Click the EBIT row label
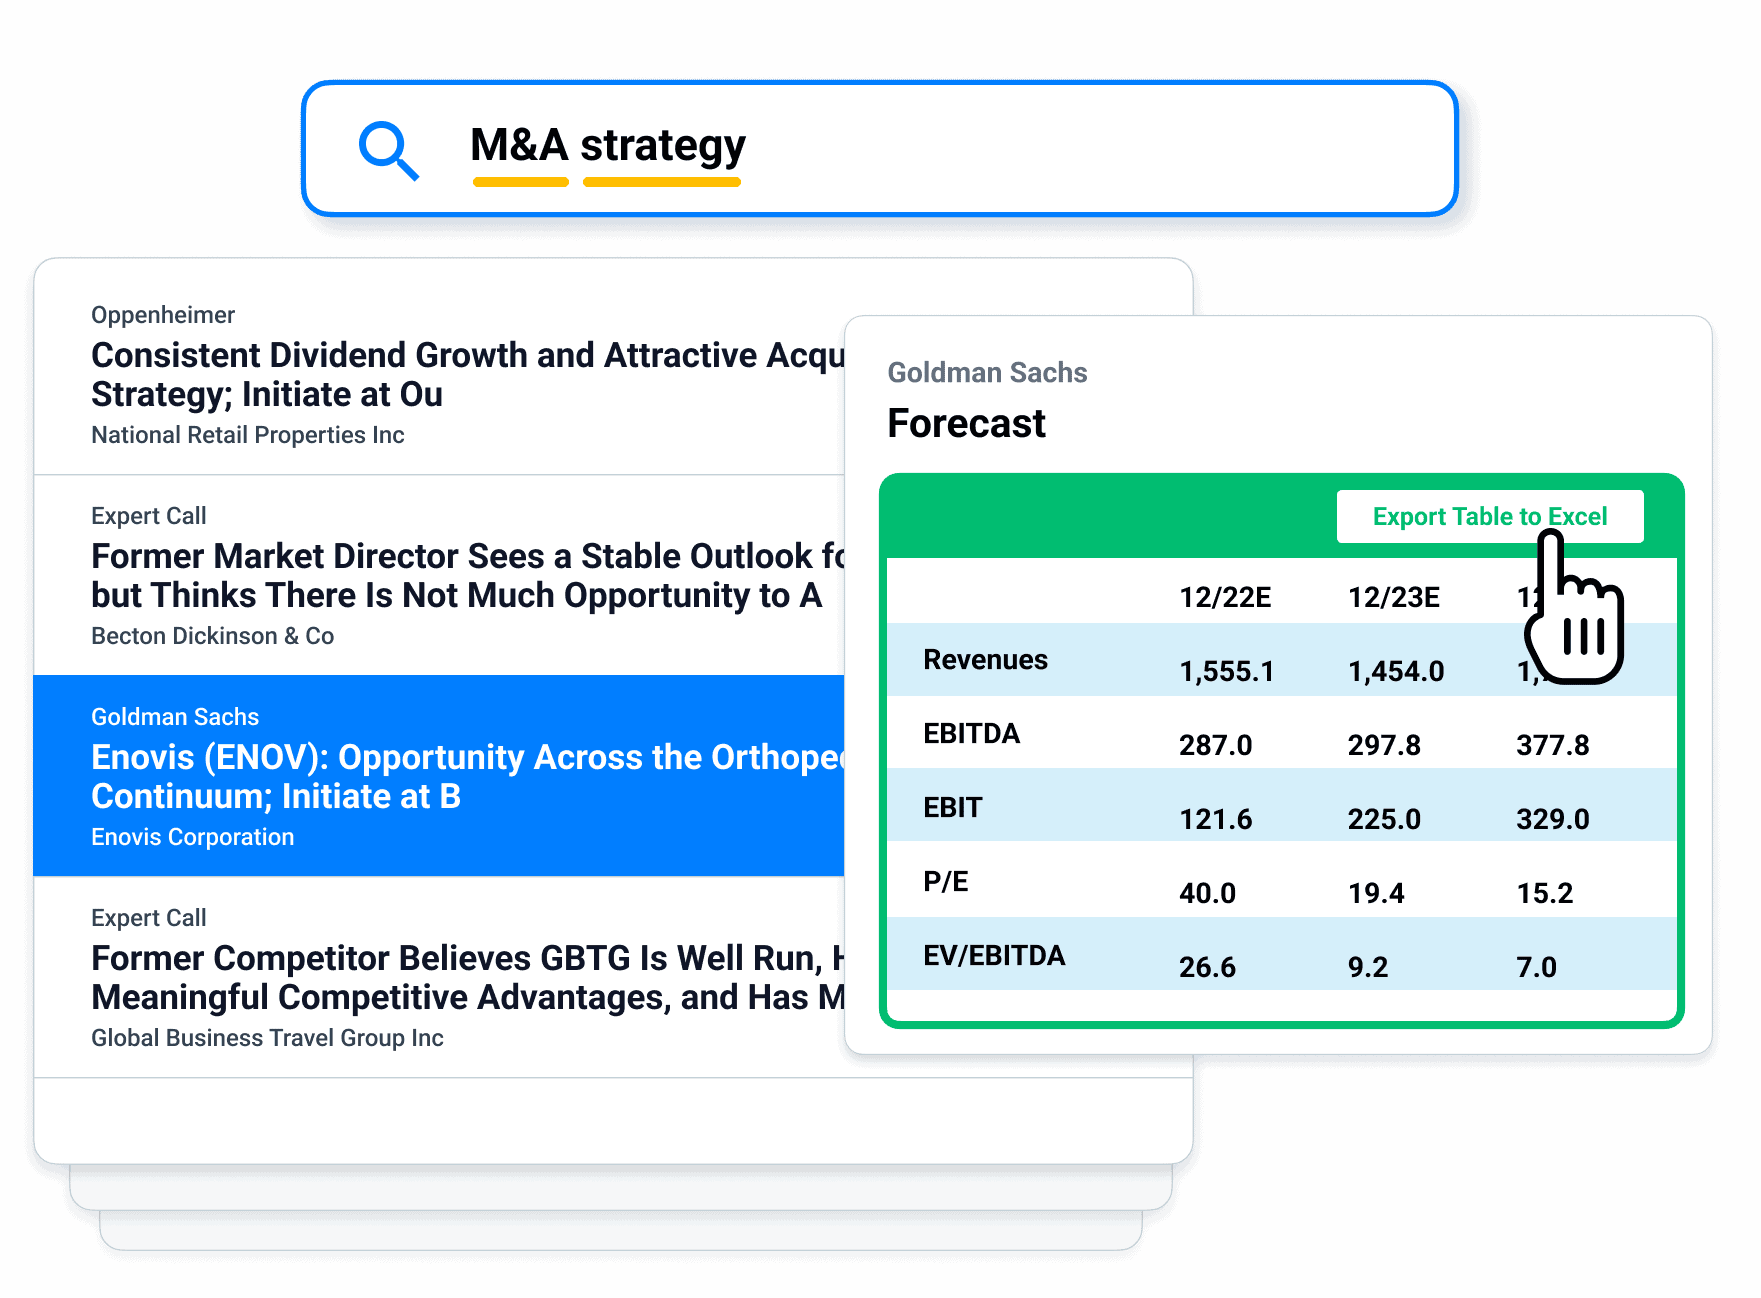The height and width of the screenshot is (1298, 1761). point(952,808)
